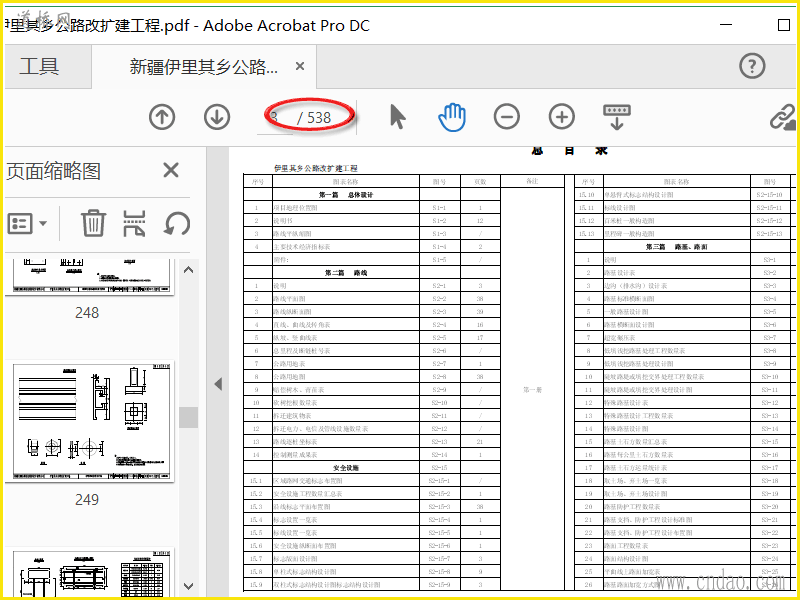Click the page number input field
Viewport: 800px width, 600px height.
[276, 118]
